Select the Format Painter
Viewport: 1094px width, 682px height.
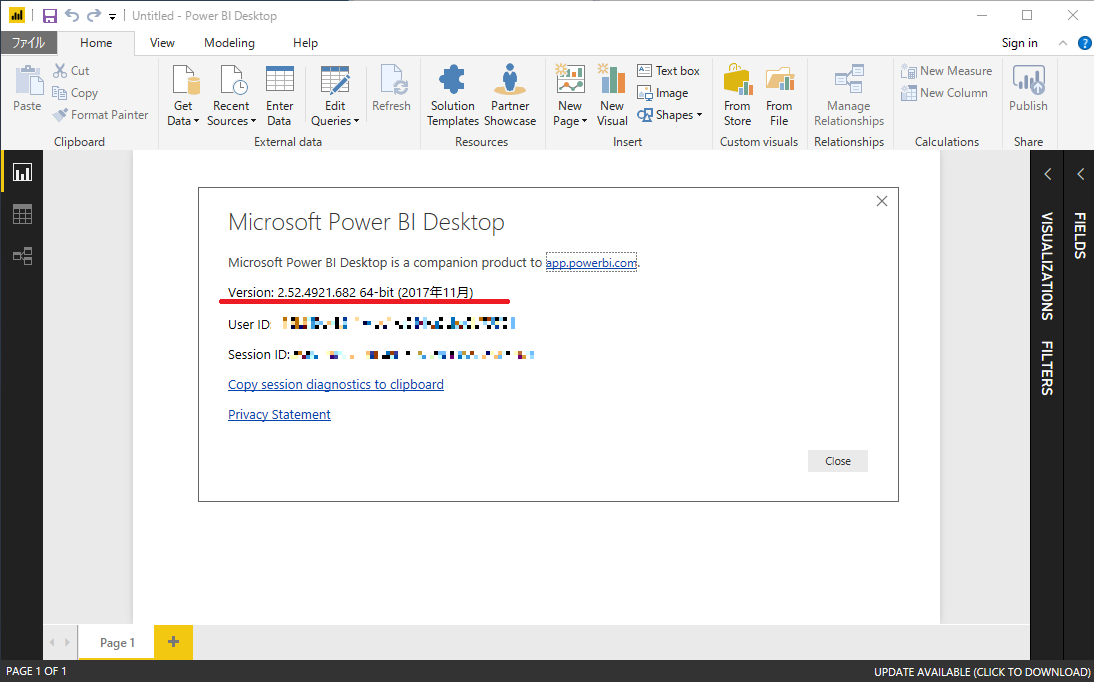pos(101,114)
